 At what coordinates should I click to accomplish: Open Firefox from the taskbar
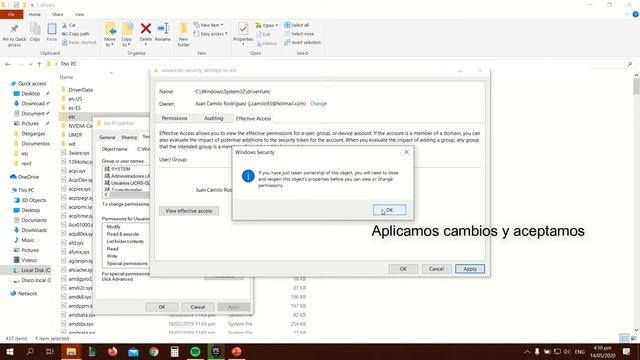pyautogui.click(x=113, y=351)
